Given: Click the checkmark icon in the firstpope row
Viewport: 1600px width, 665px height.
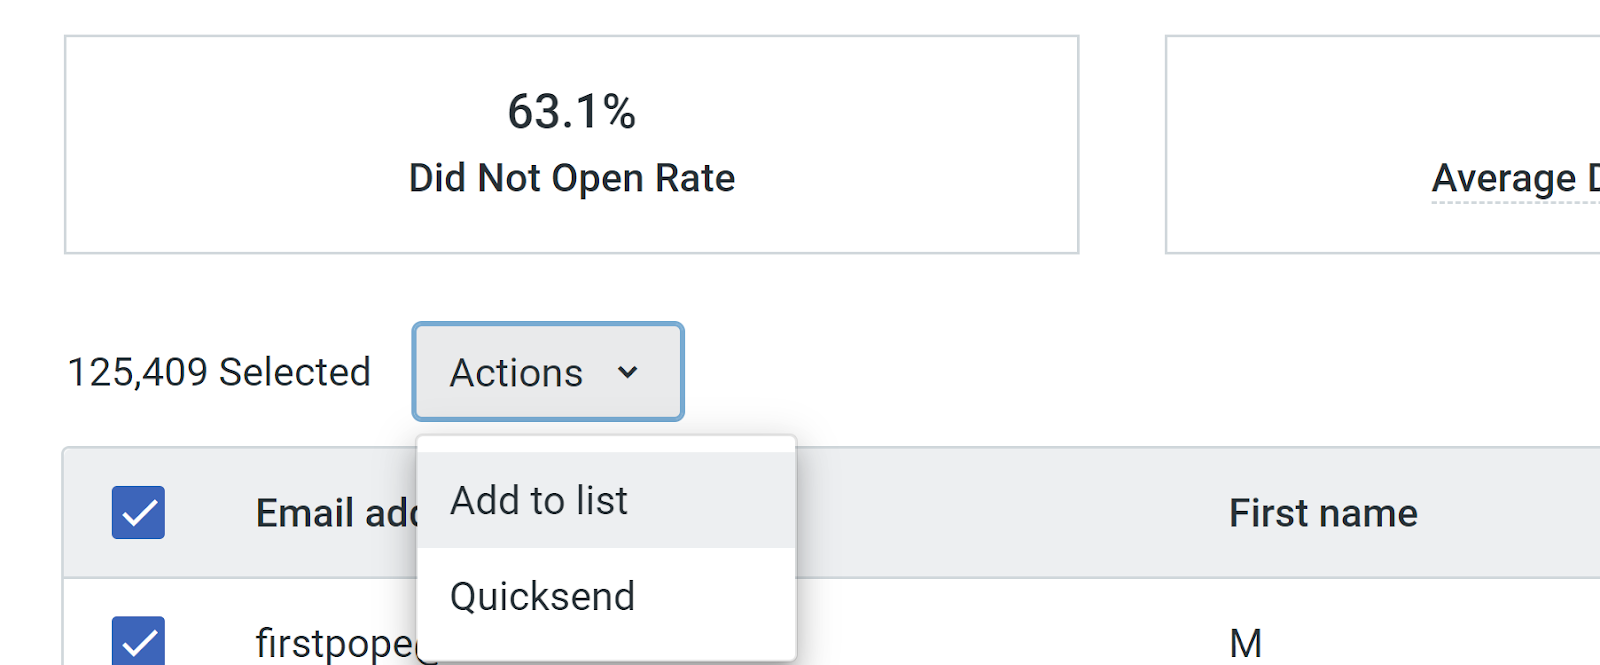Looking at the screenshot, I should [139, 642].
